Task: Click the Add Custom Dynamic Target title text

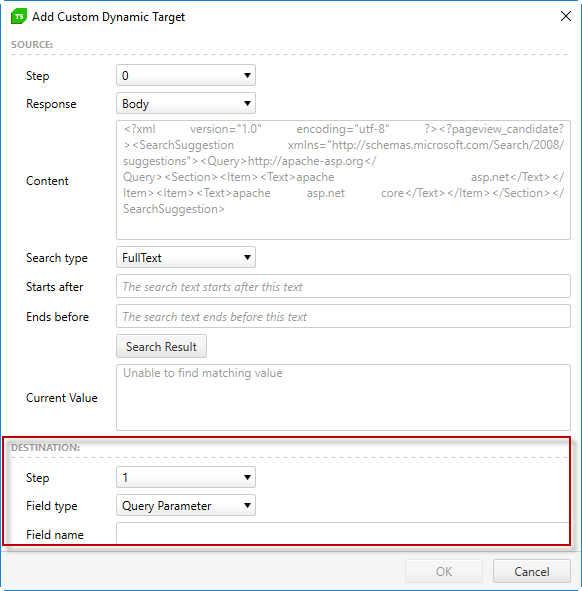Action: [x=109, y=17]
